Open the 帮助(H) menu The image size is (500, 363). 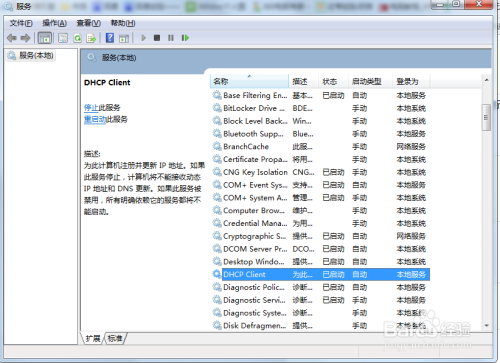click(123, 23)
